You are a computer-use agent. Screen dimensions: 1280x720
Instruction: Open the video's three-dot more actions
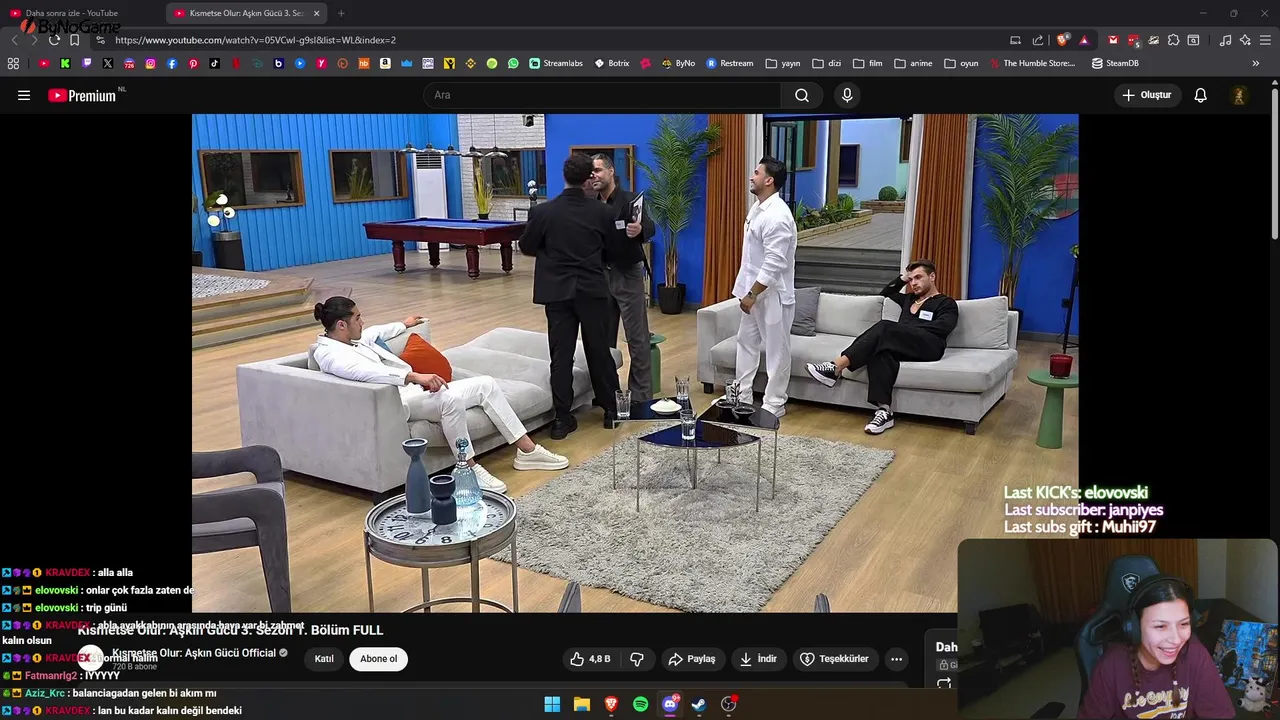pos(896,659)
